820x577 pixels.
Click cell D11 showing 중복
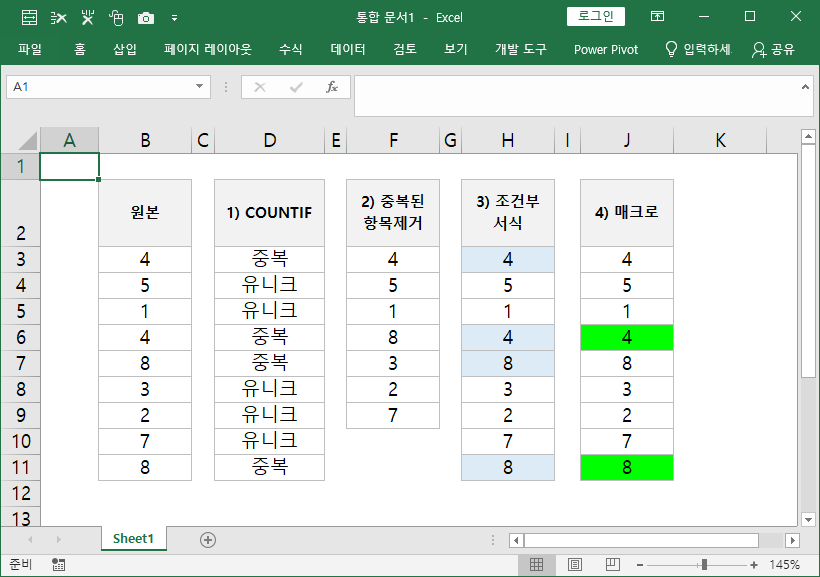269,467
